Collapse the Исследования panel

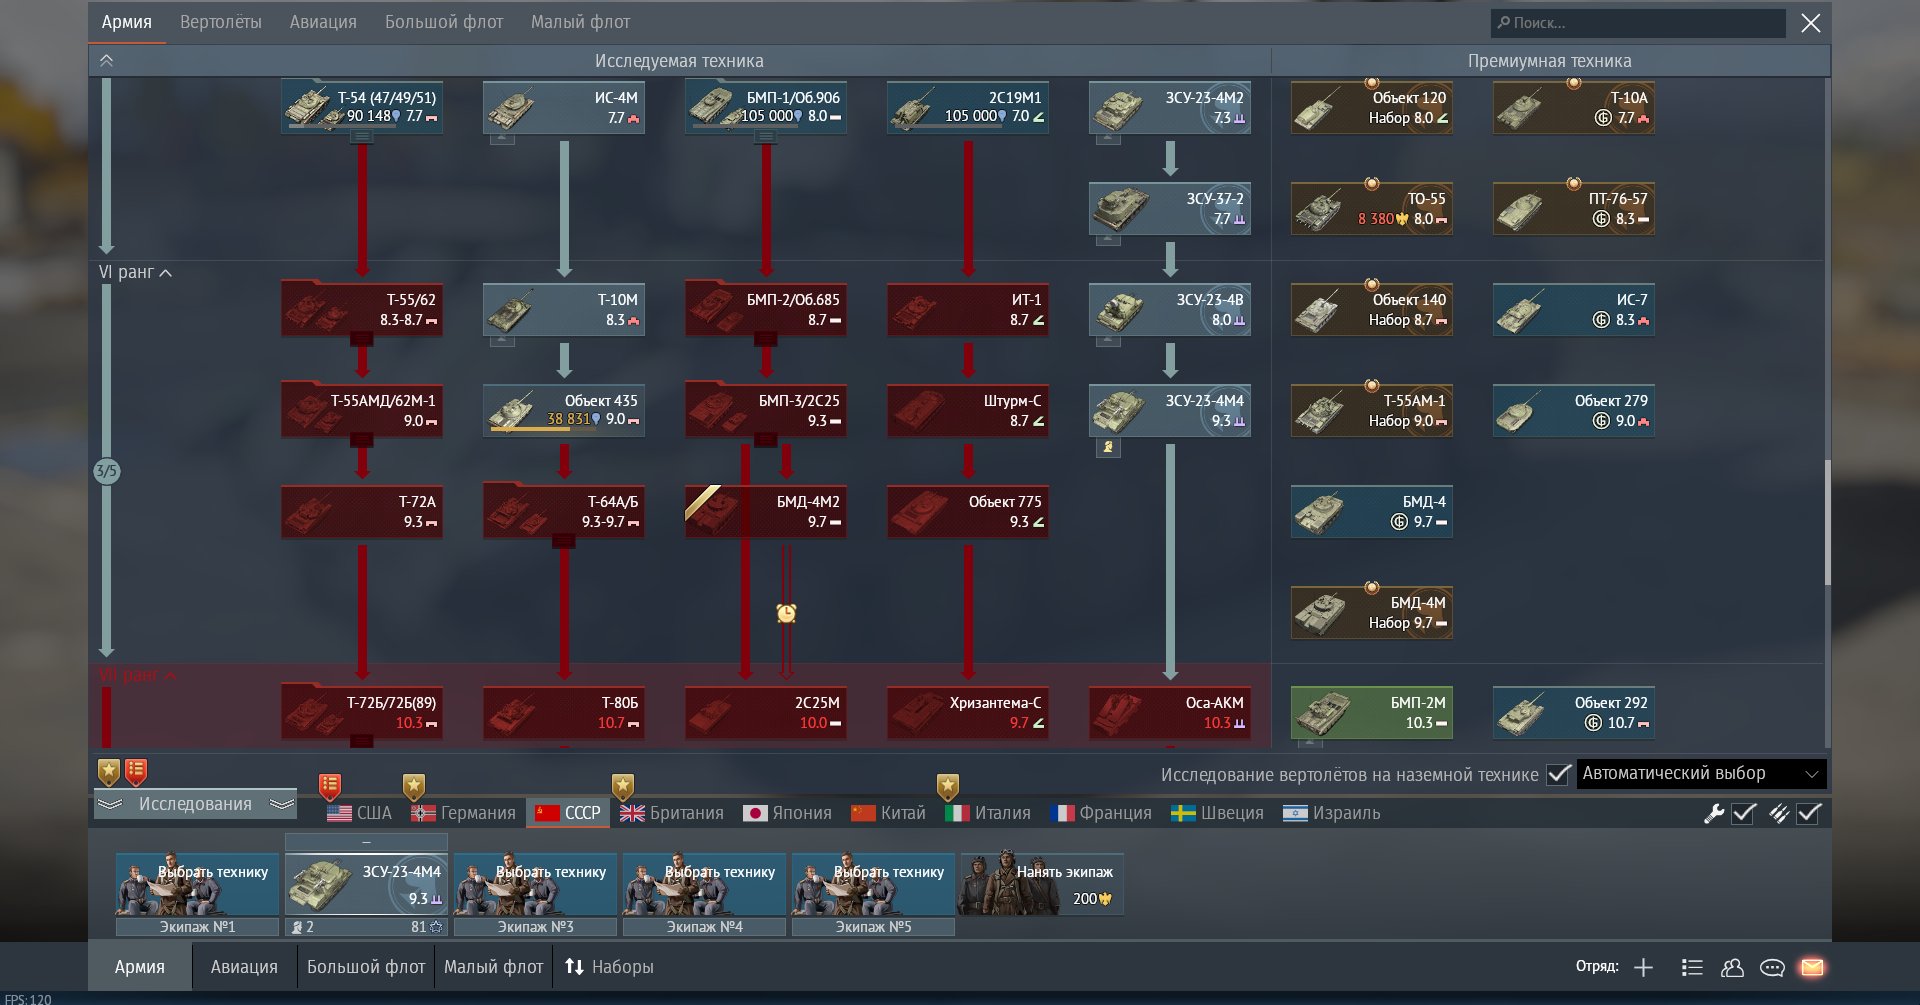tap(195, 804)
